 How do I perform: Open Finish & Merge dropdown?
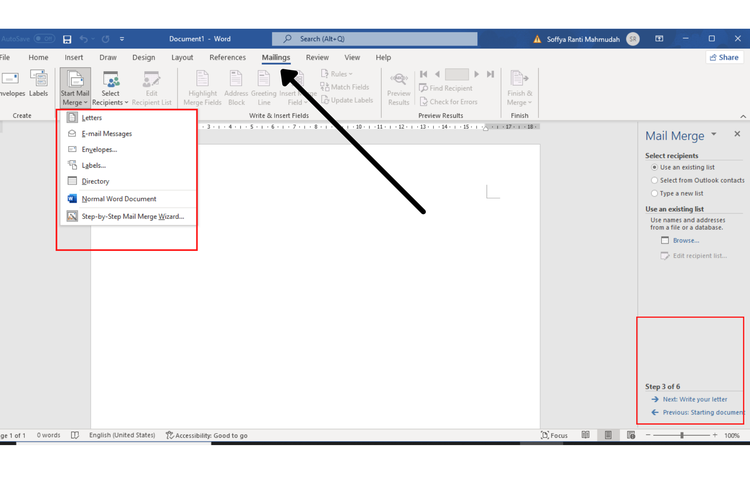point(519,89)
